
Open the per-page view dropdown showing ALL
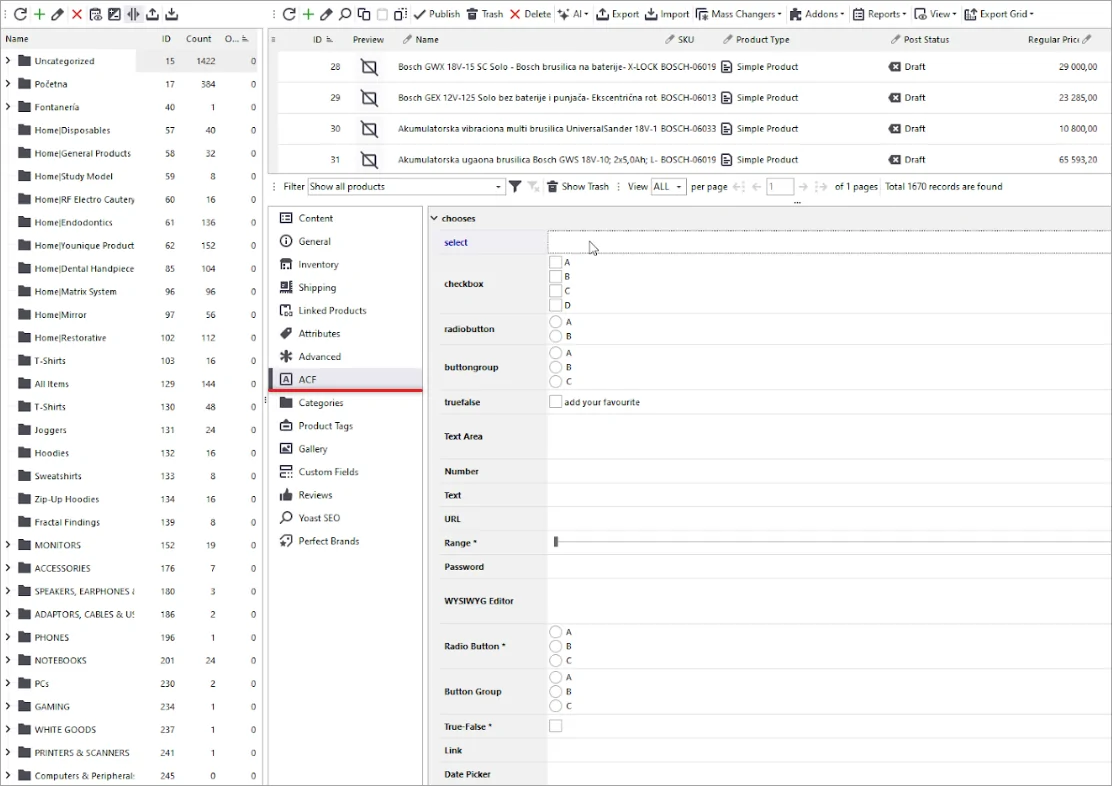coord(668,186)
